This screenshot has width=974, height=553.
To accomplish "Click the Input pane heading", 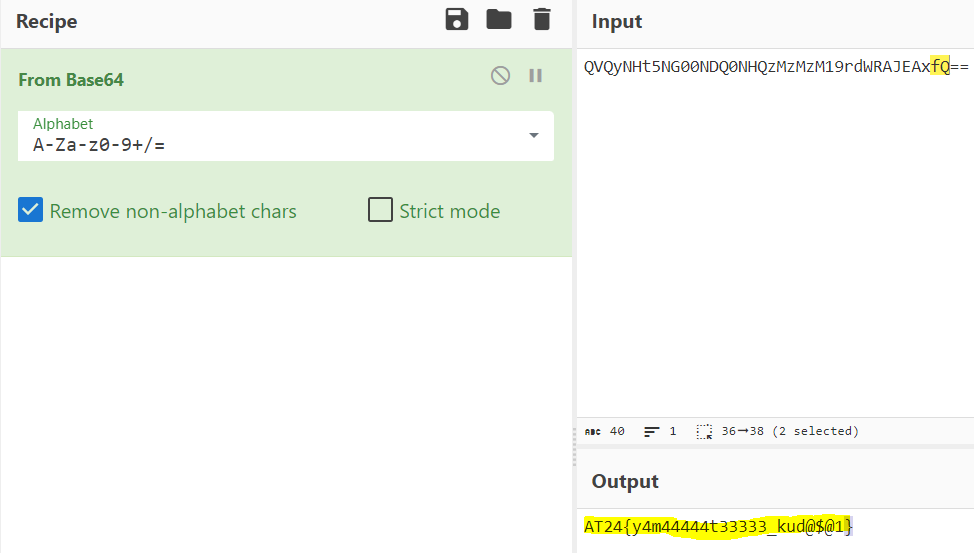I will click(x=617, y=21).
